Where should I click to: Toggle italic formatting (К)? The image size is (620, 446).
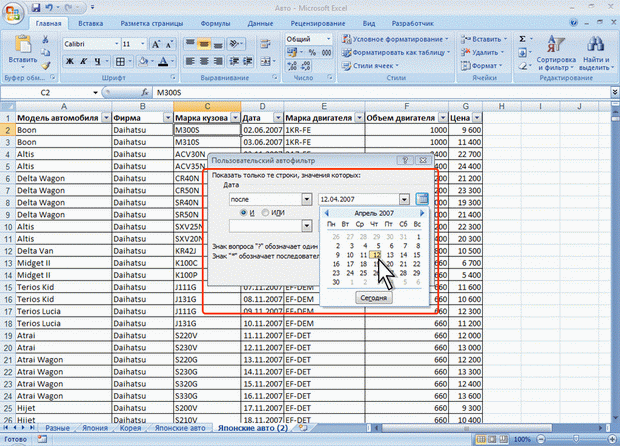(83, 61)
